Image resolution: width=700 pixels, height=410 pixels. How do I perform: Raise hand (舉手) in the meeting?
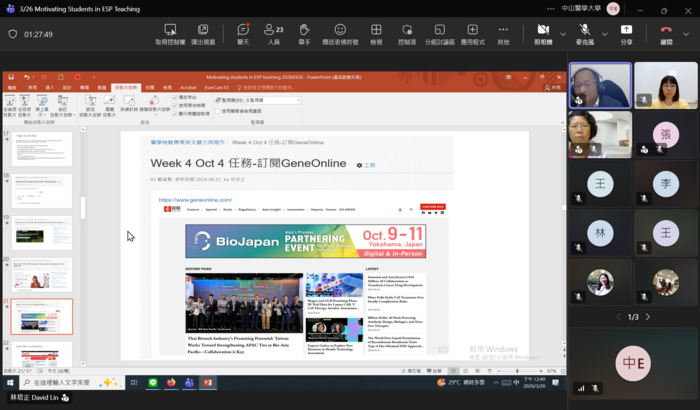coord(304,34)
